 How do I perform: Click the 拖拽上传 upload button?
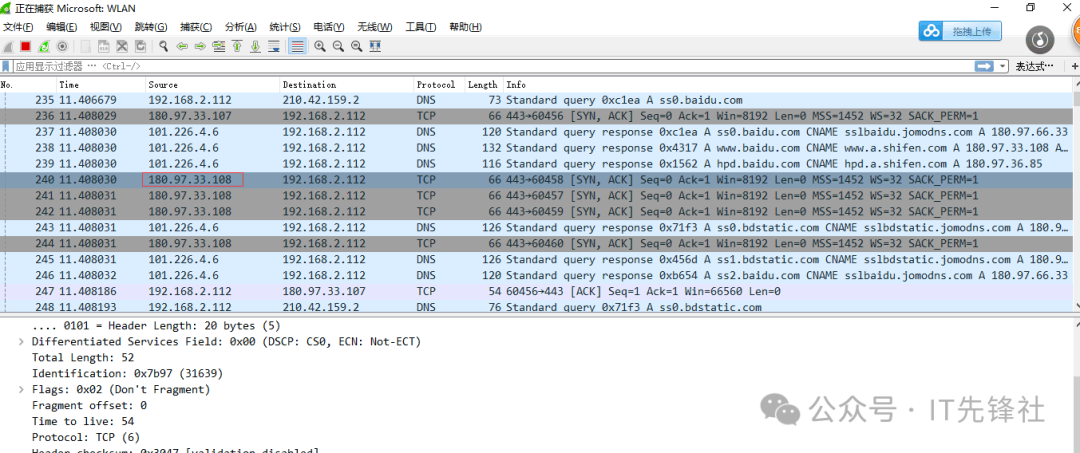point(960,32)
